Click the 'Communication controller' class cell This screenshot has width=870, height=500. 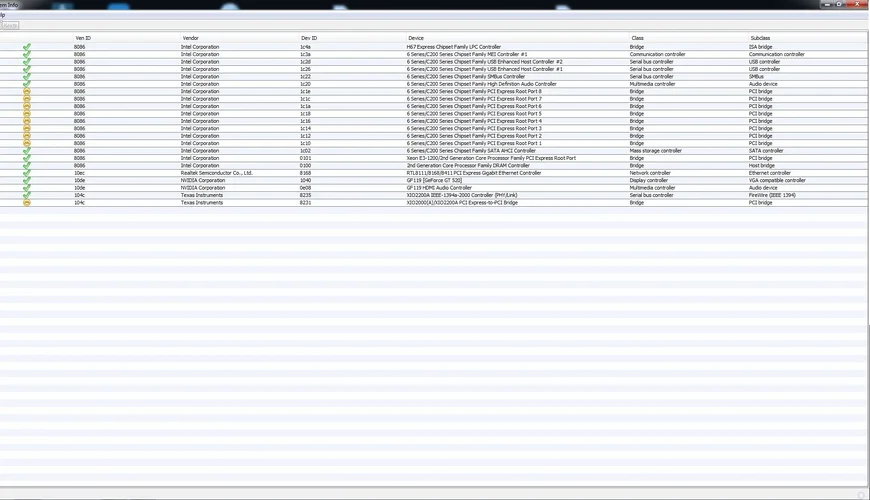(x=657, y=54)
